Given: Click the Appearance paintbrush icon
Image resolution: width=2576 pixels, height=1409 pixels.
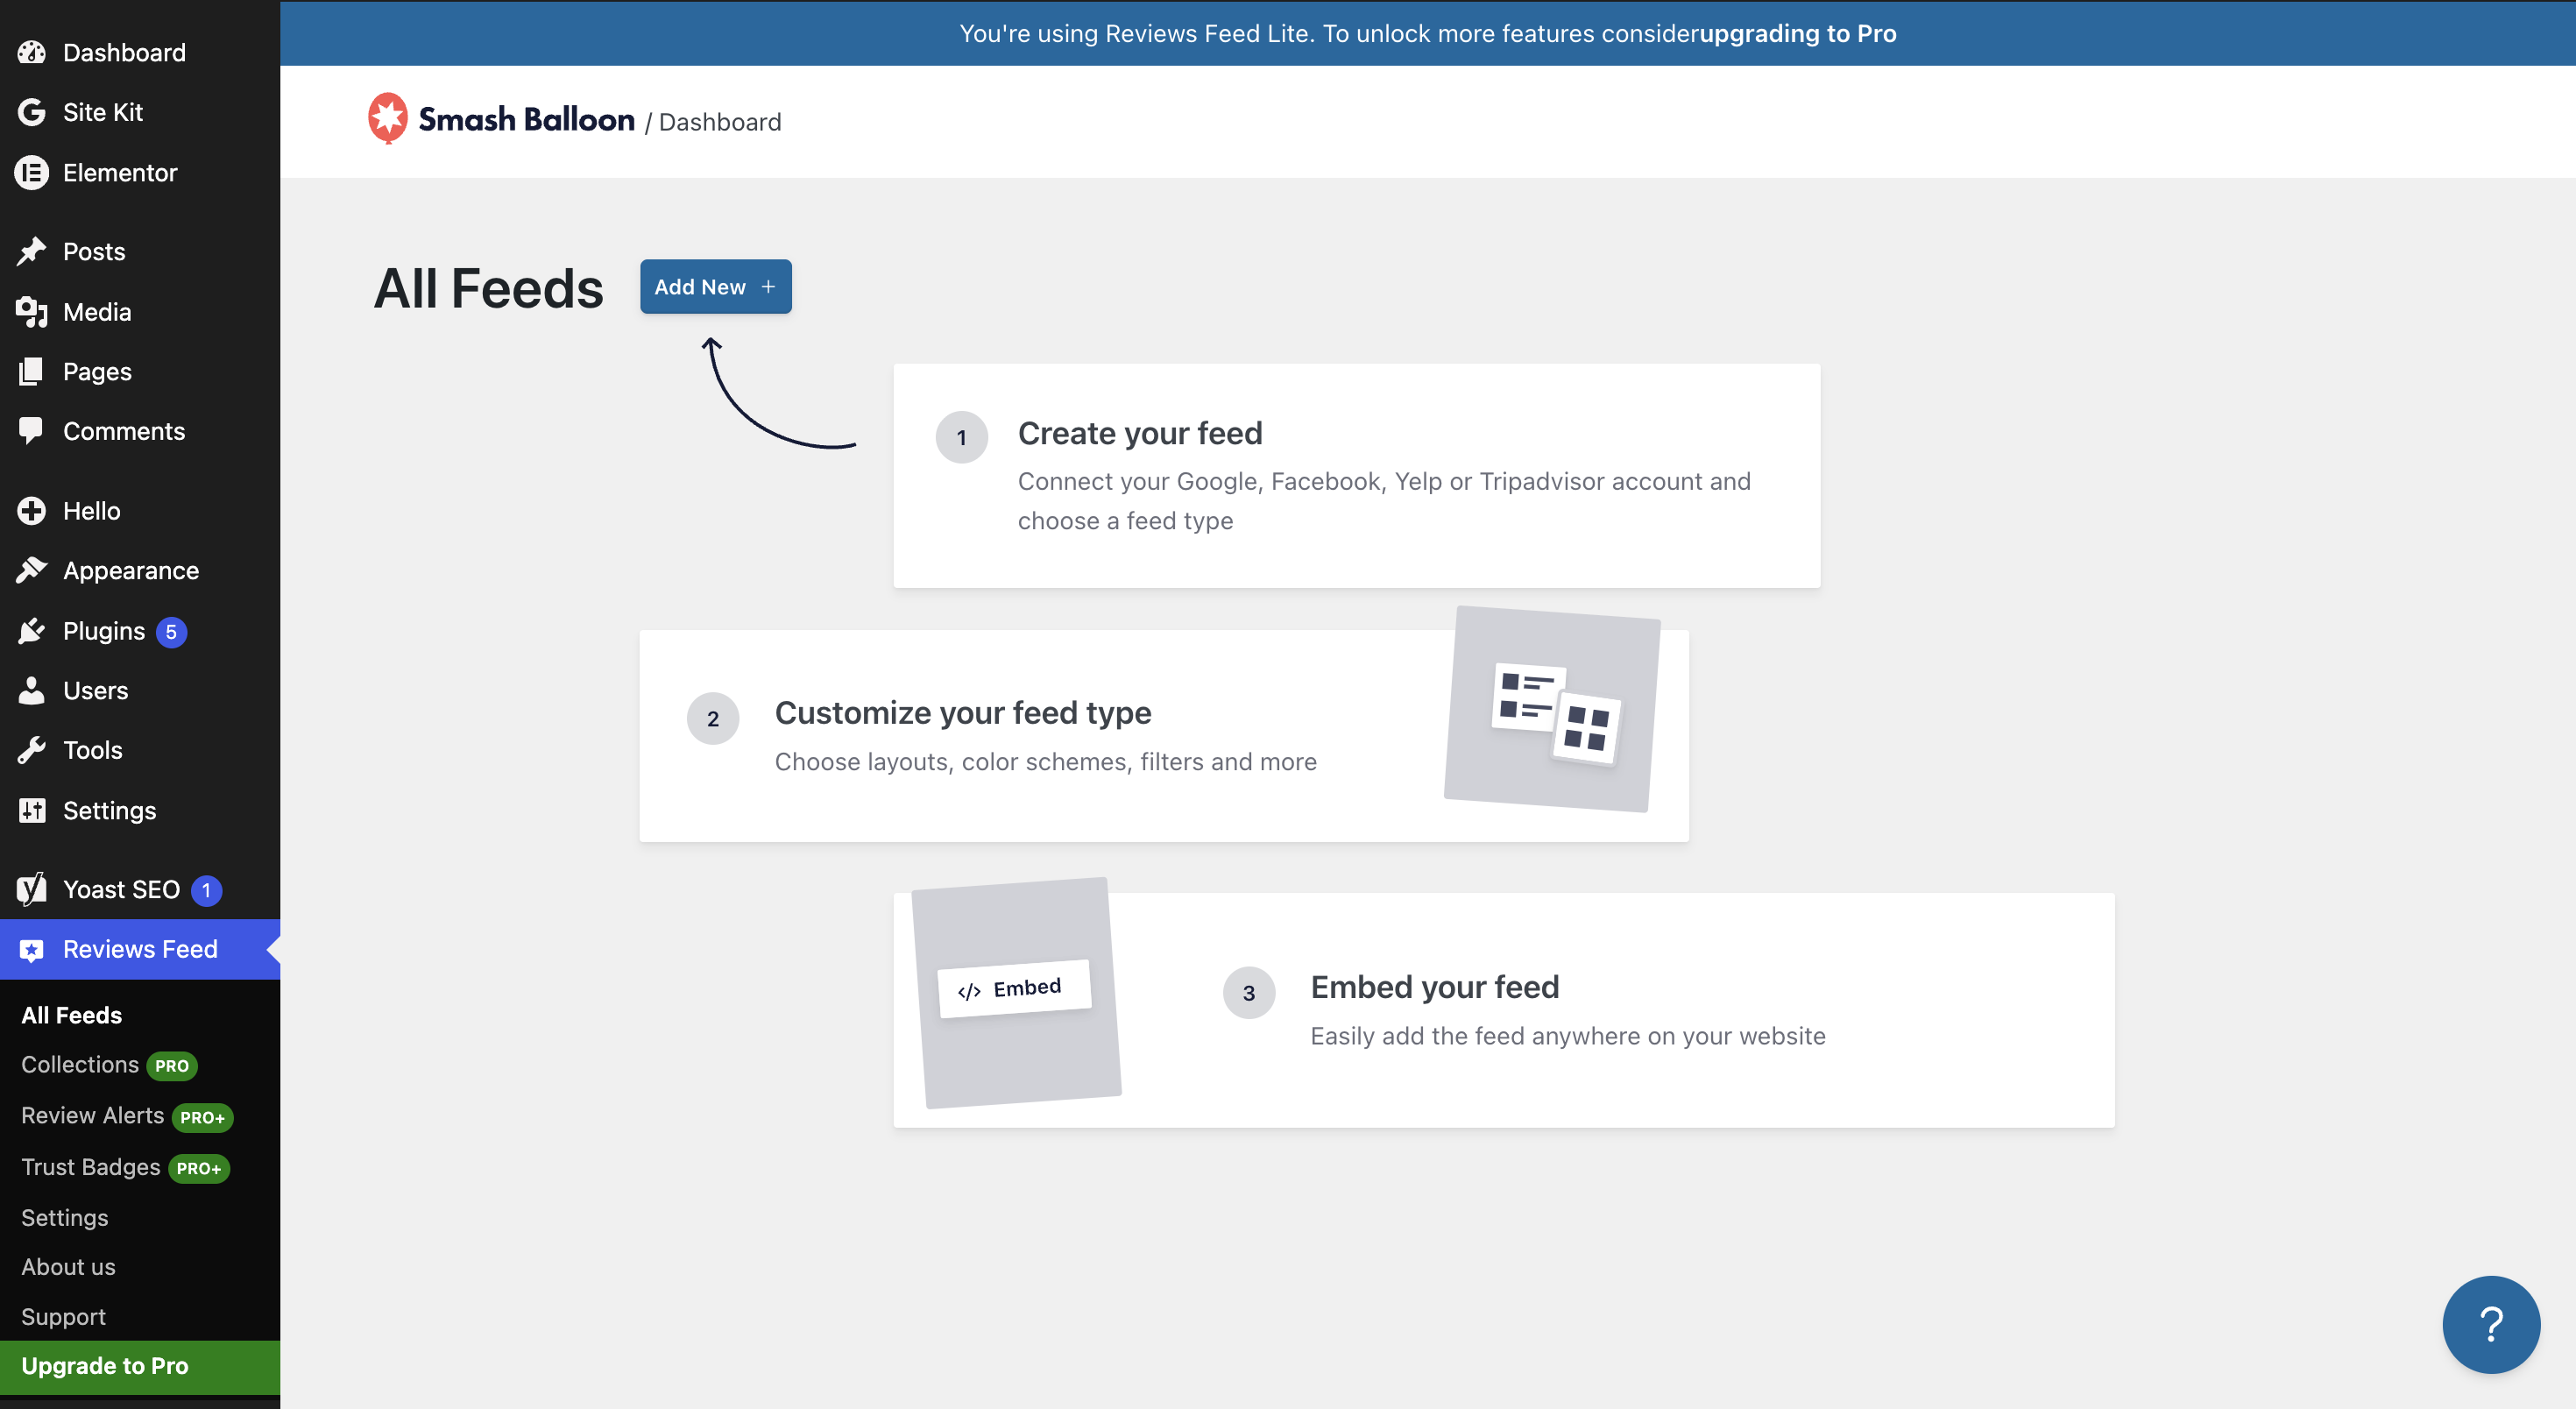Looking at the screenshot, I should tap(32, 570).
